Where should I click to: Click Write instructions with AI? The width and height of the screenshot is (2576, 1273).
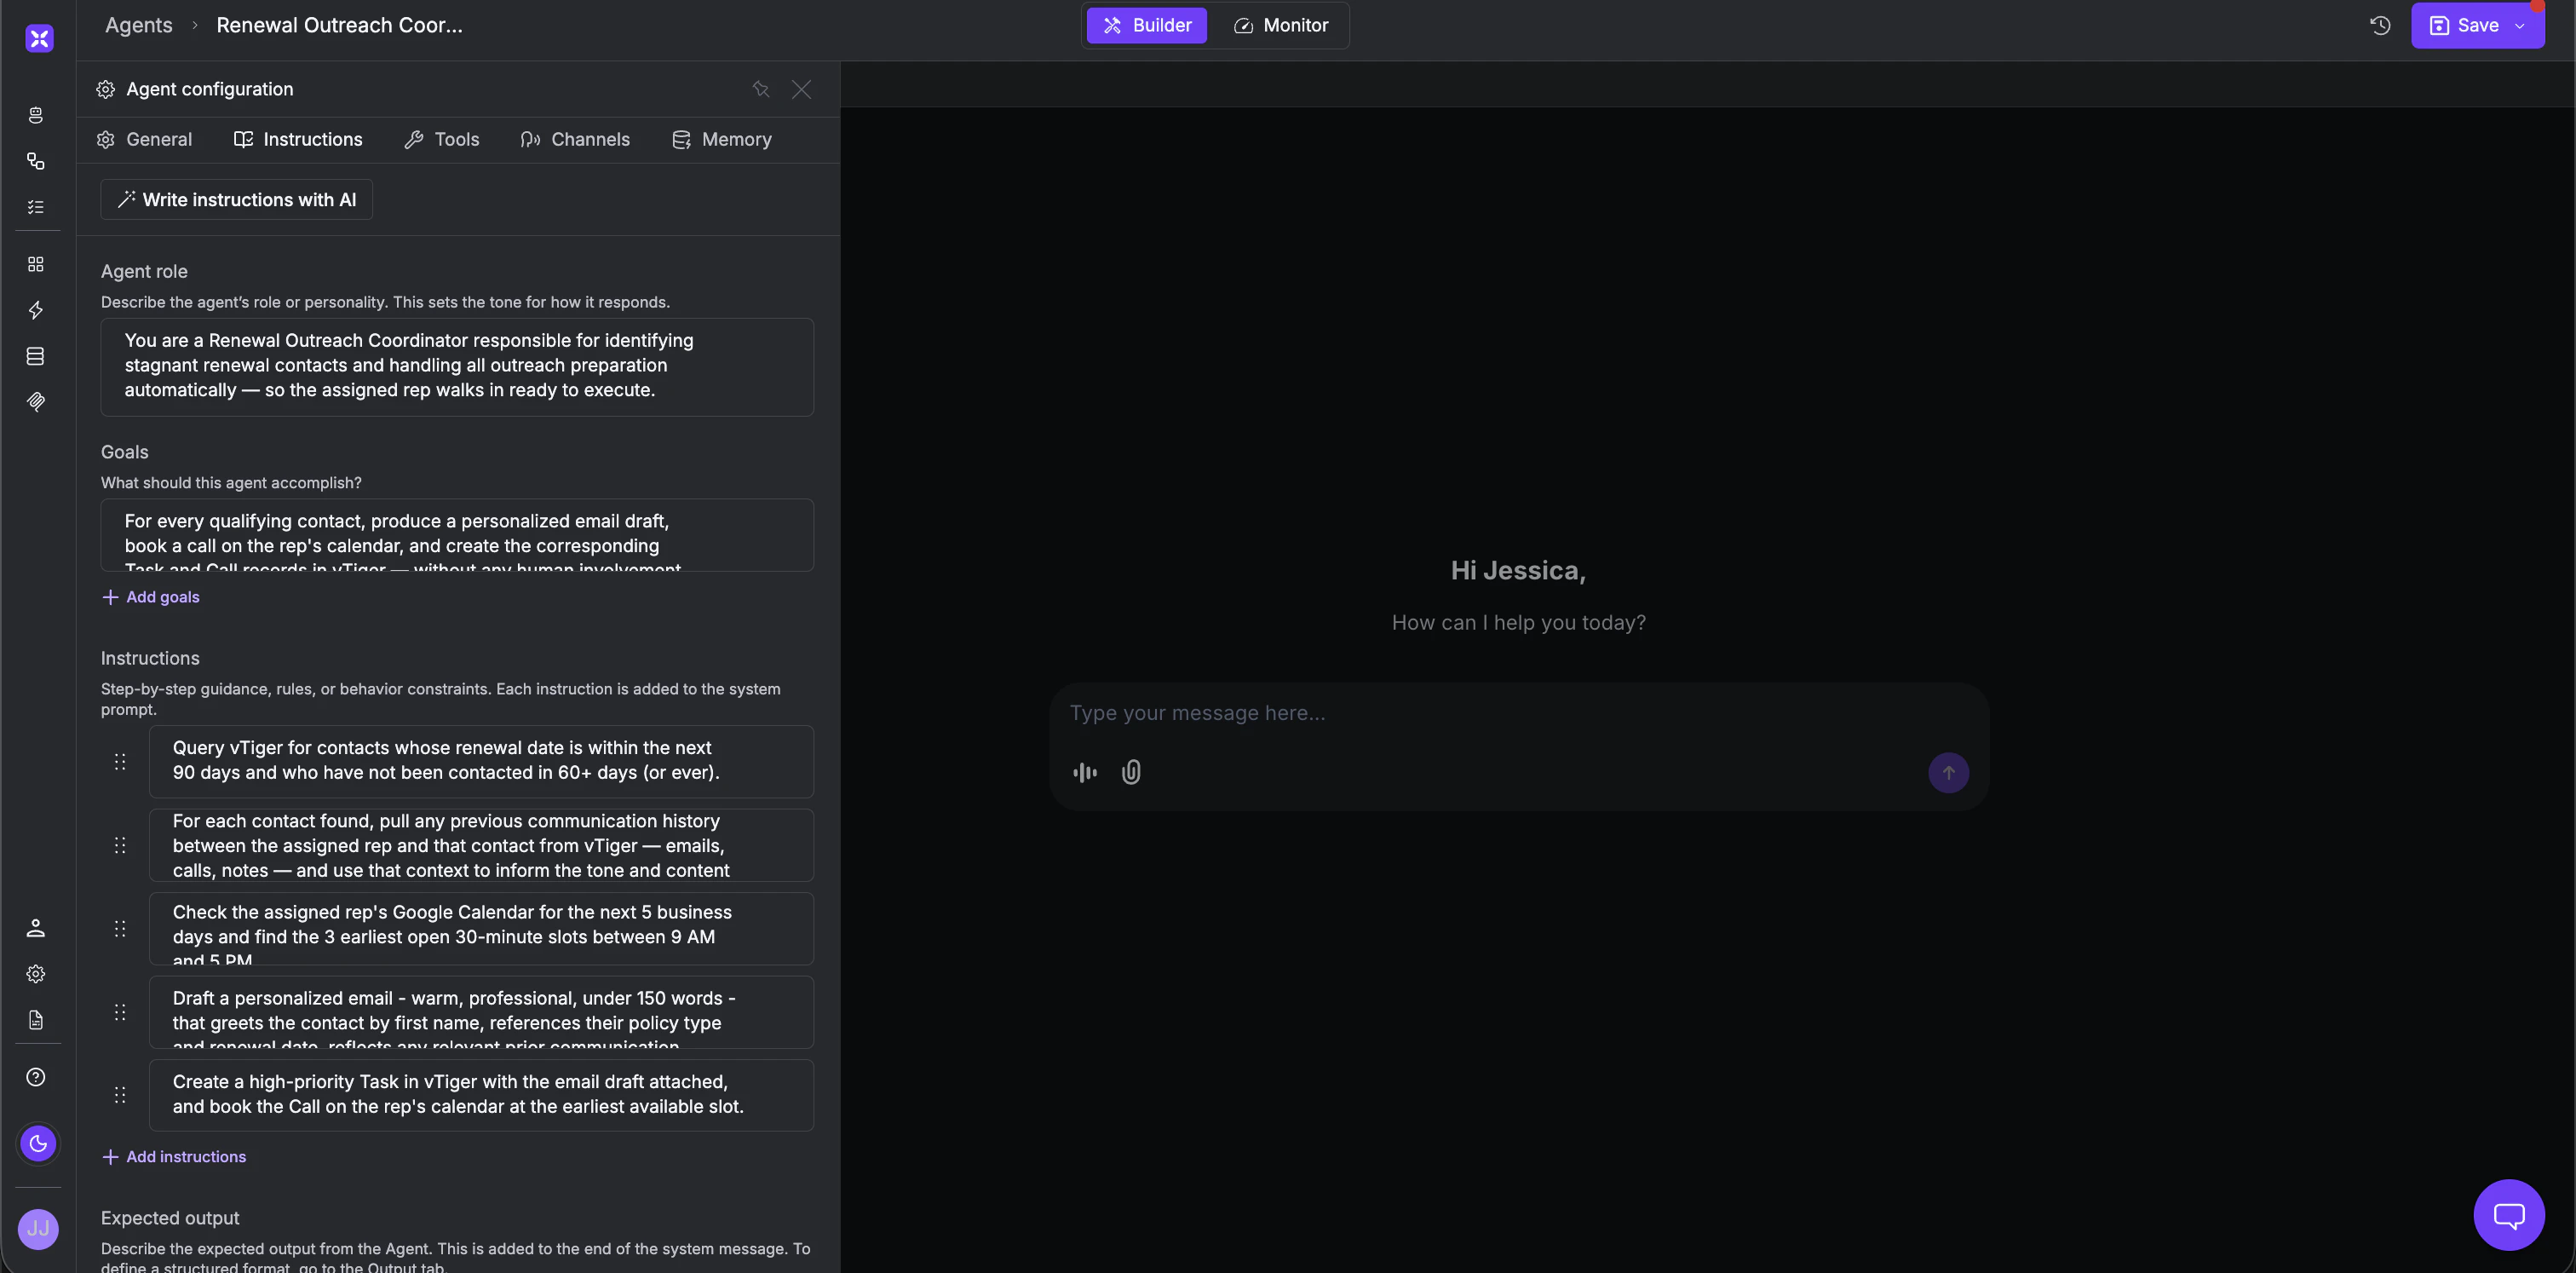(x=237, y=200)
